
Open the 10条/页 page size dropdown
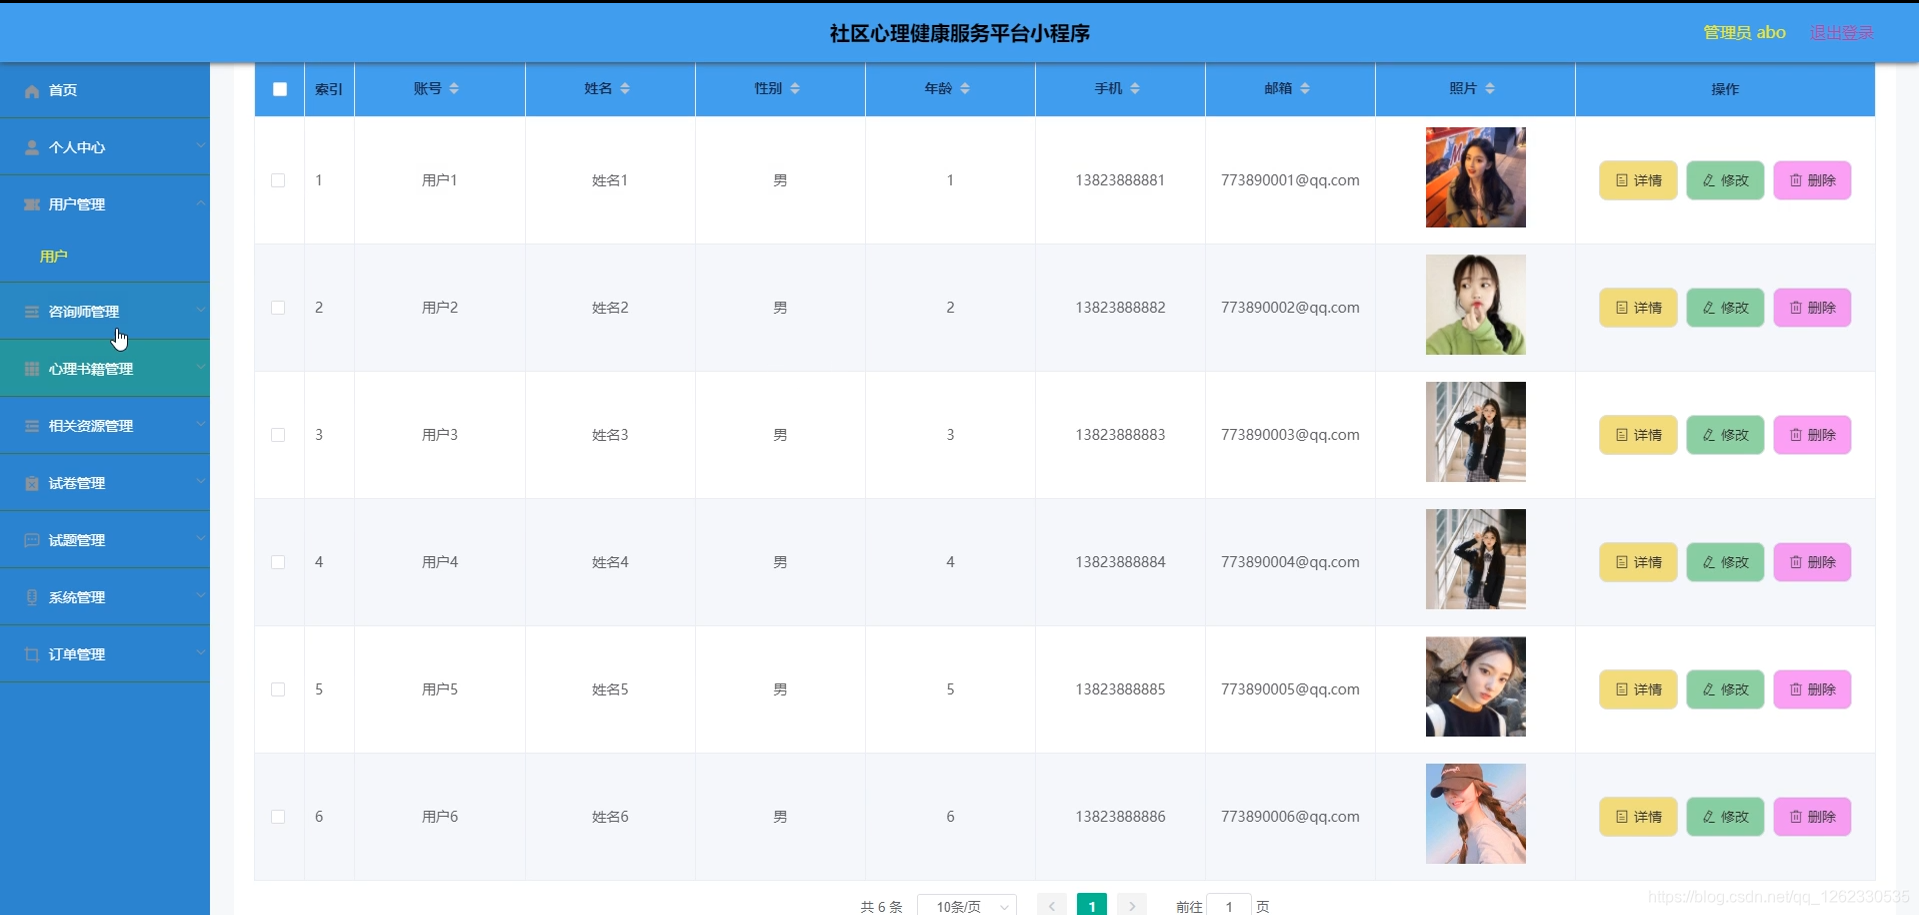tap(966, 905)
